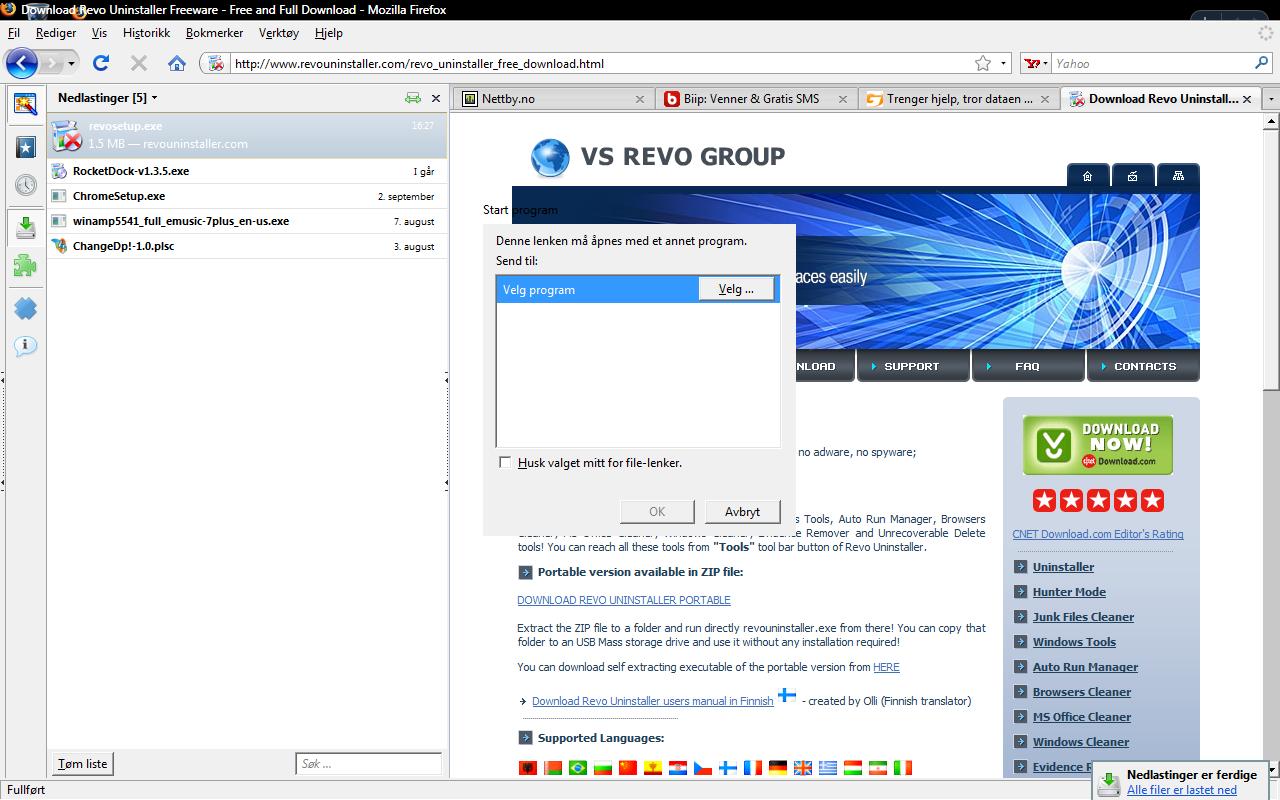Open the Hunter Mode link

pos(1069,592)
